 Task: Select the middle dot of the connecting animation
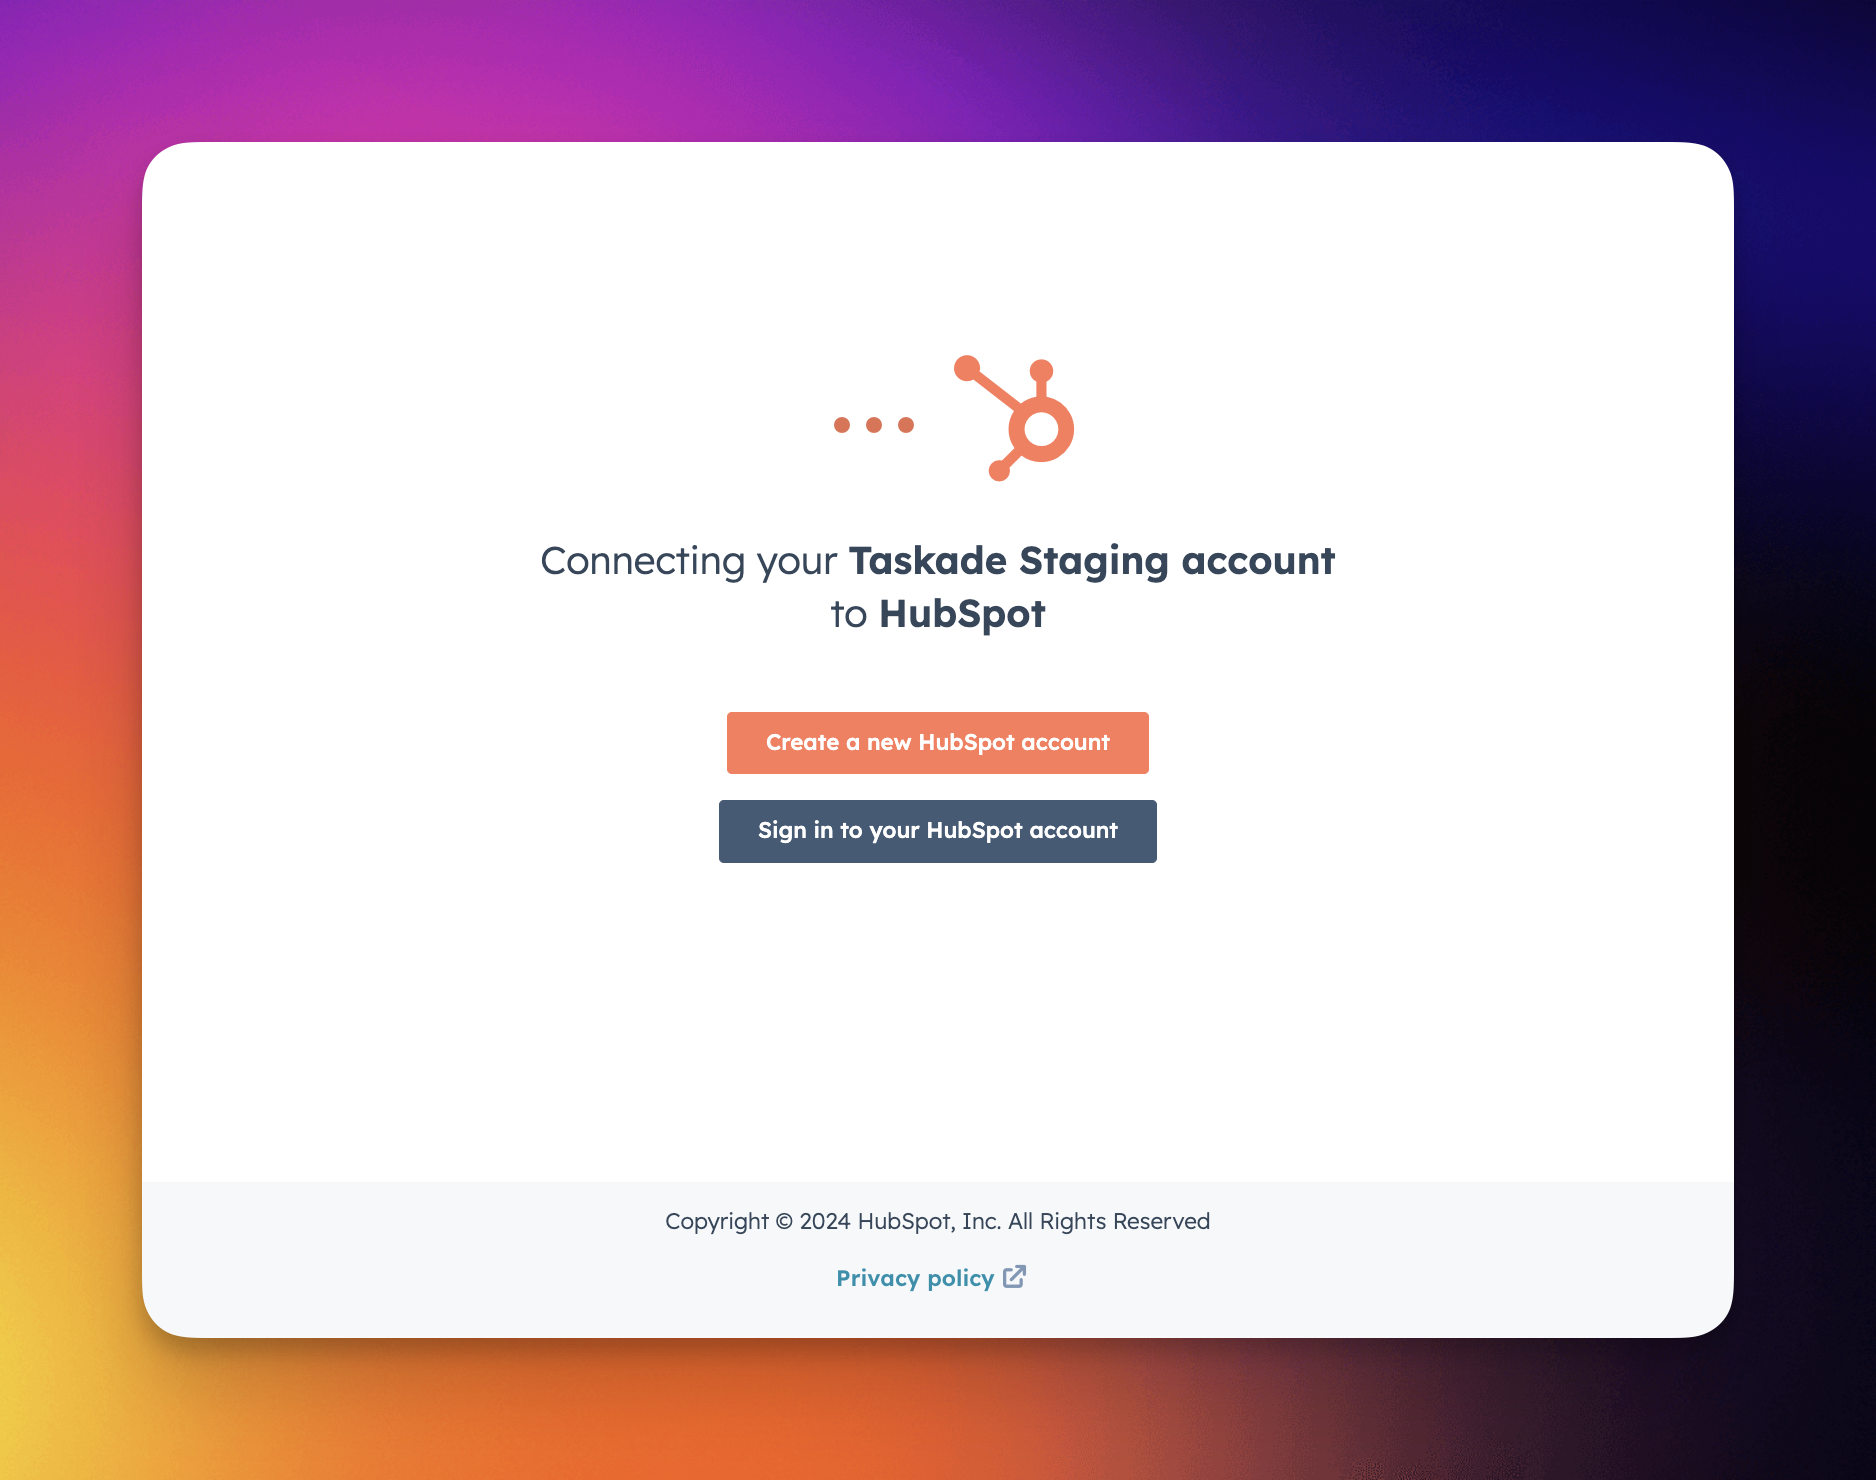coord(874,425)
